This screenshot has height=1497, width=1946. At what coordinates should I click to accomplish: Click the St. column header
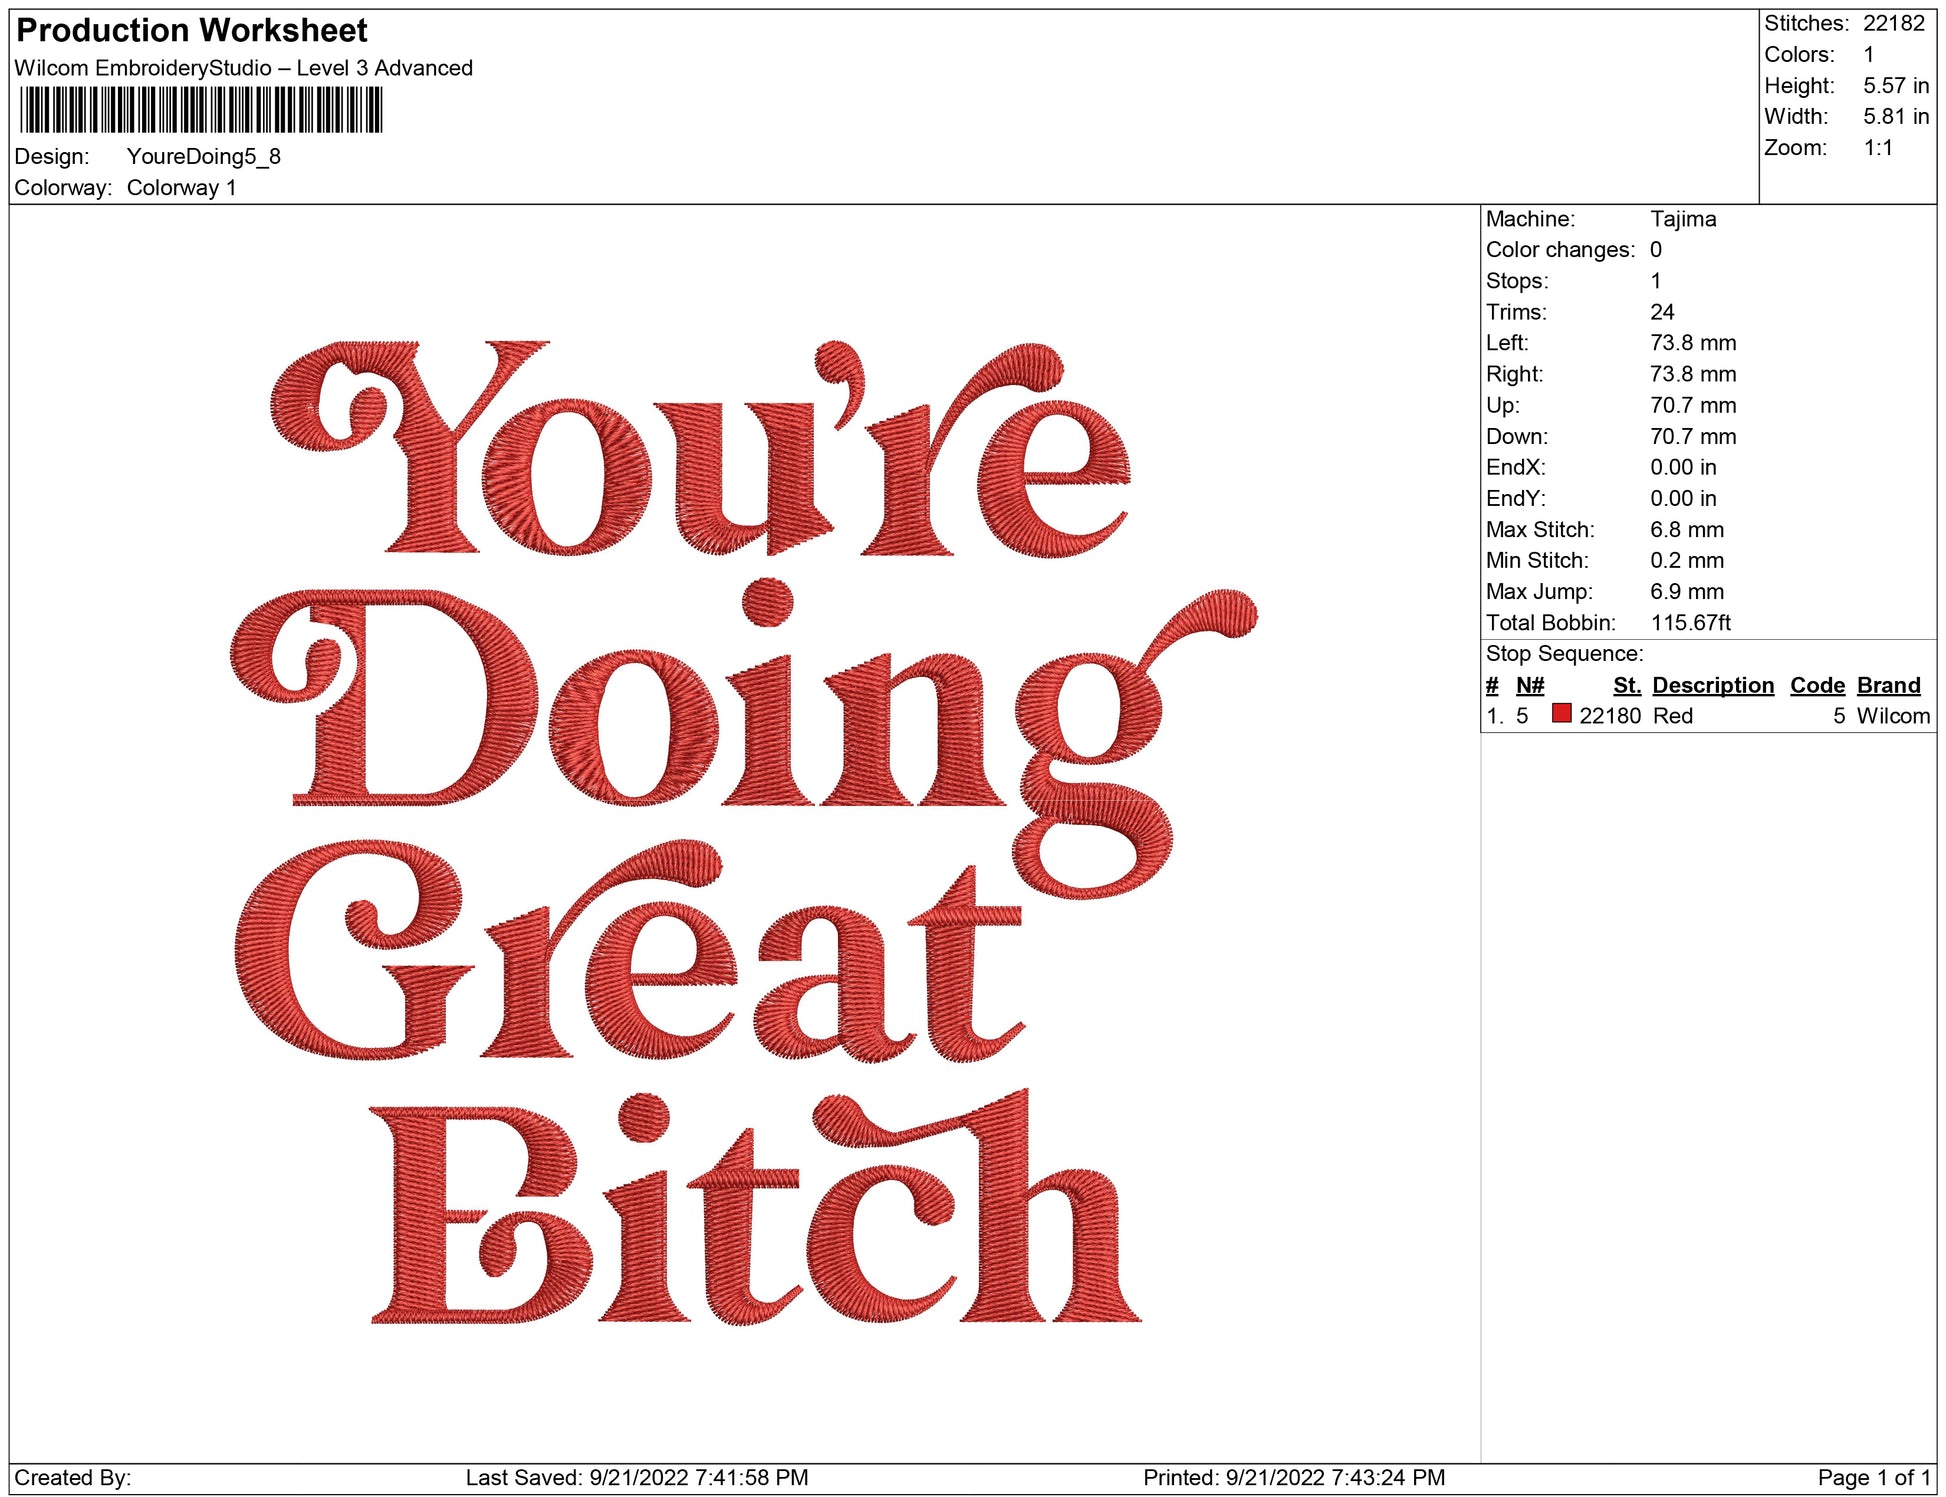tap(1626, 685)
